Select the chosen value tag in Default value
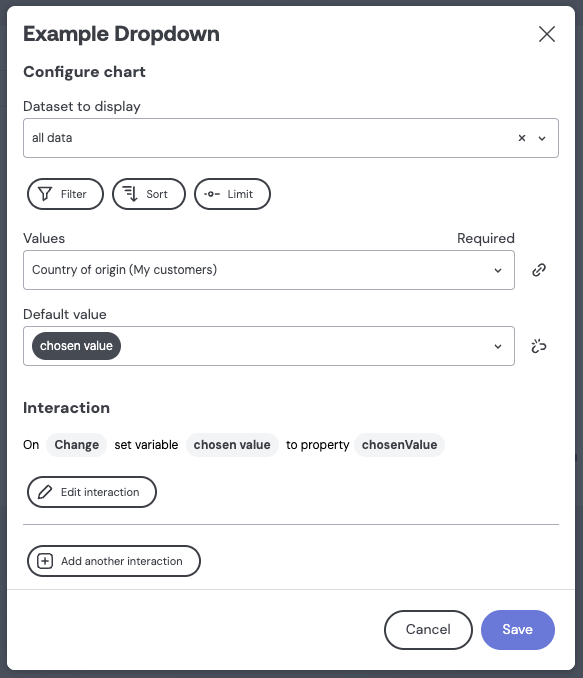This screenshot has width=583, height=678. 77,346
